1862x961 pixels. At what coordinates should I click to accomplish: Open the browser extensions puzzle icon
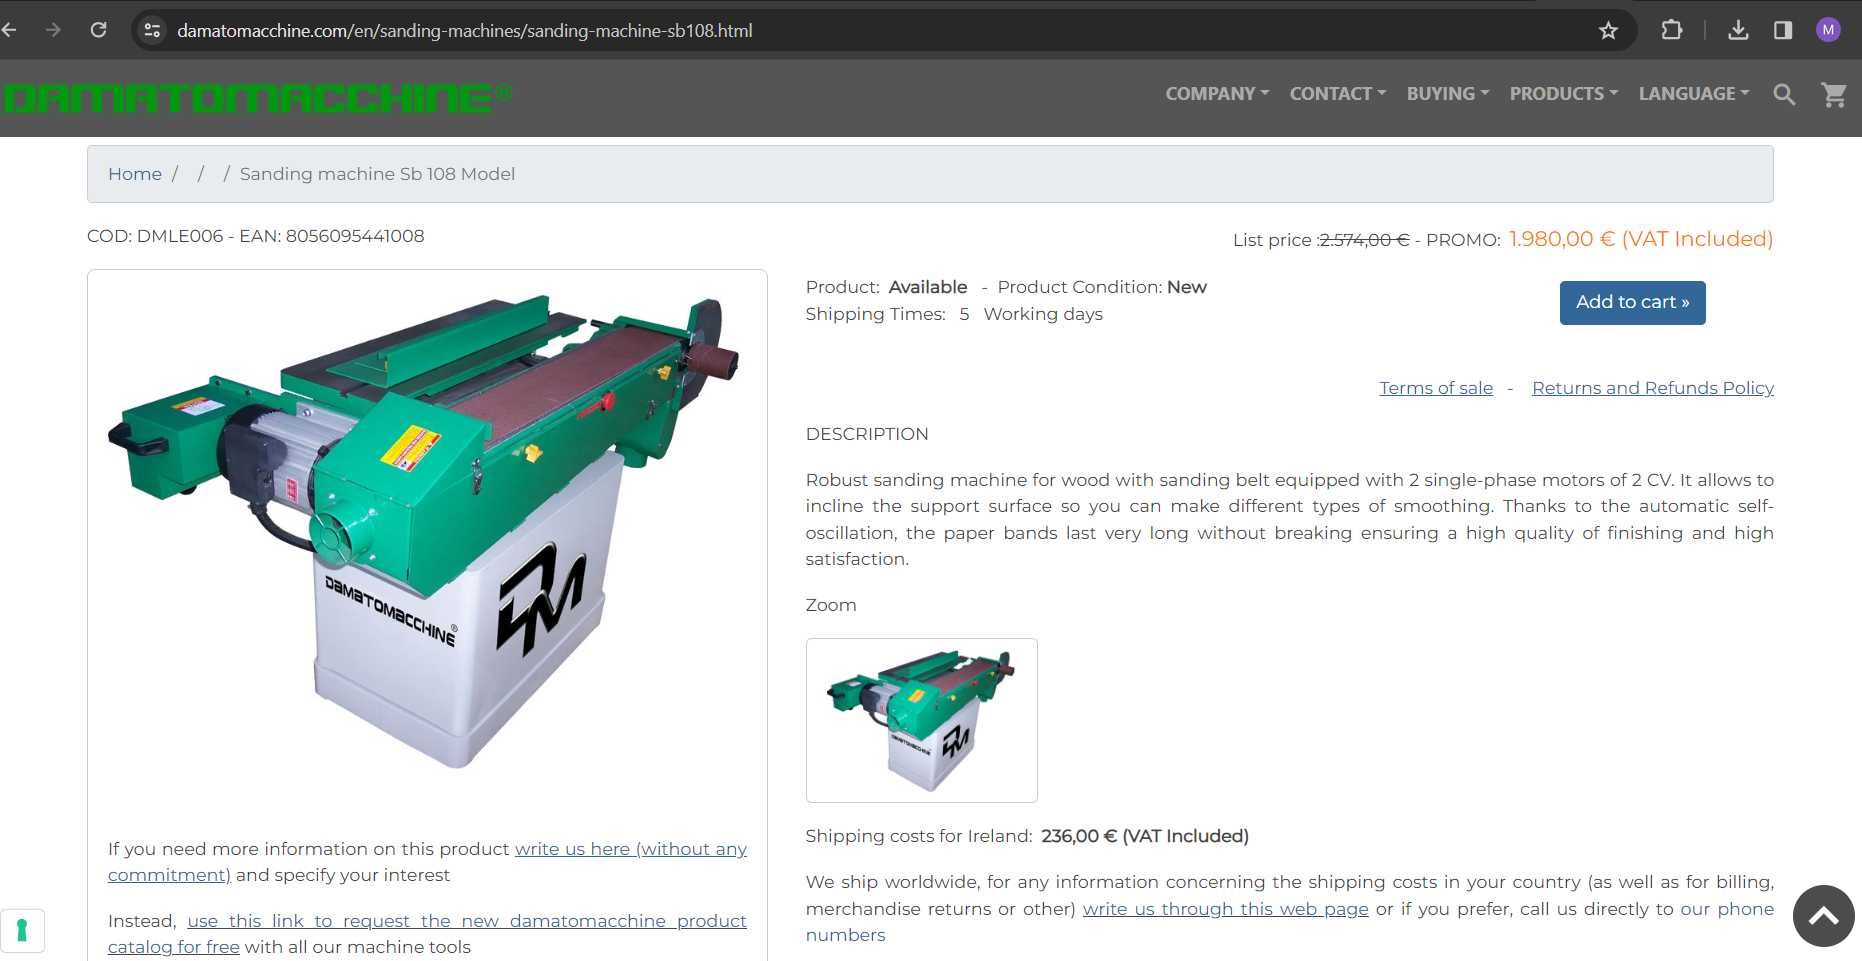pos(1671,30)
